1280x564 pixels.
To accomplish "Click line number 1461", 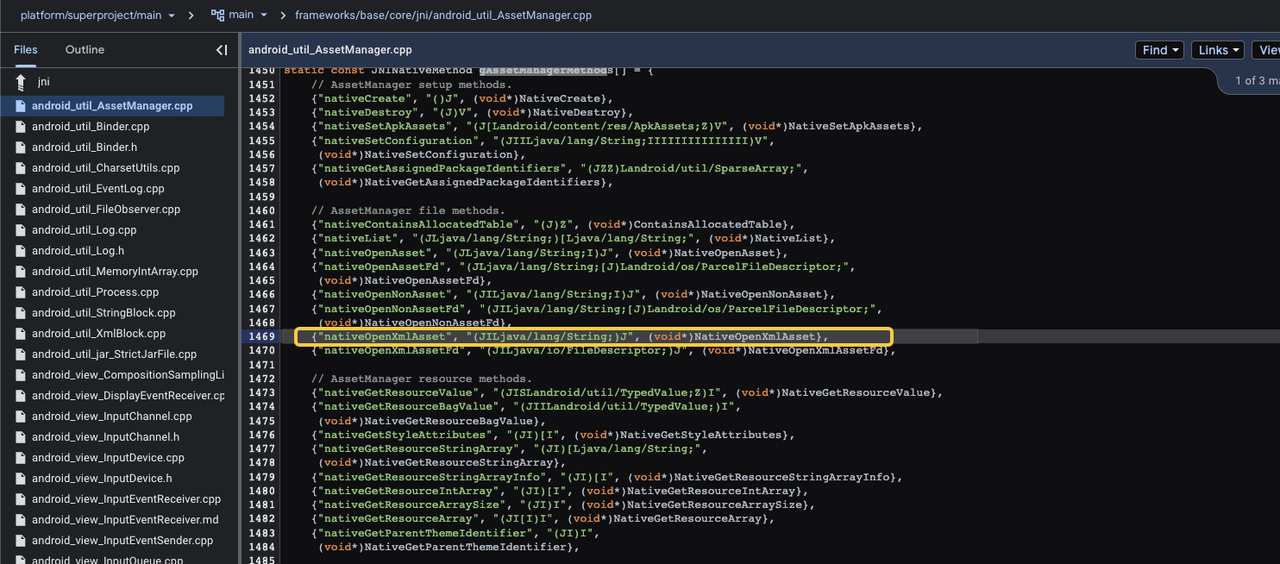I will click(x=261, y=225).
